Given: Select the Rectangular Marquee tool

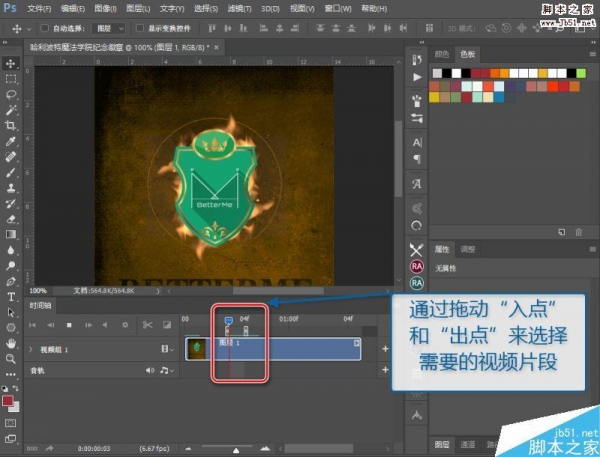Looking at the screenshot, I should 11,78.
